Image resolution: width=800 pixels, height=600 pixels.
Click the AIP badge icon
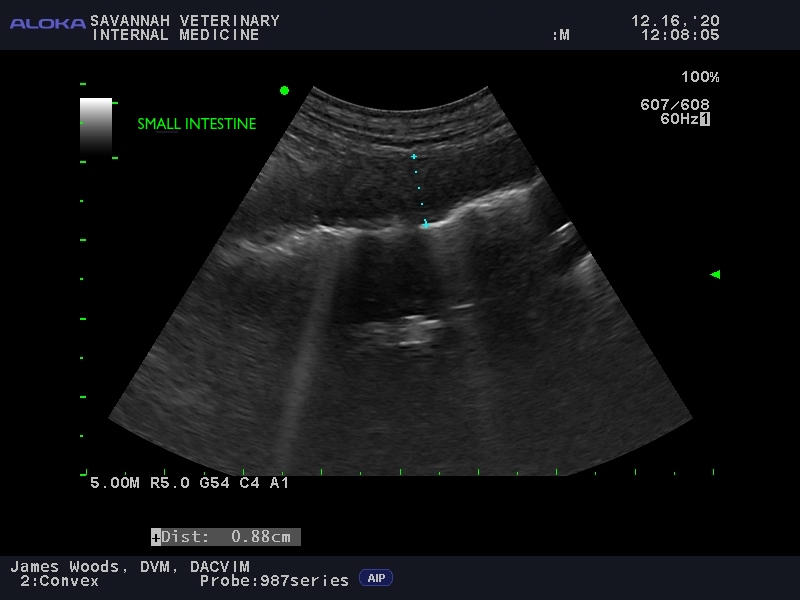pos(376,578)
